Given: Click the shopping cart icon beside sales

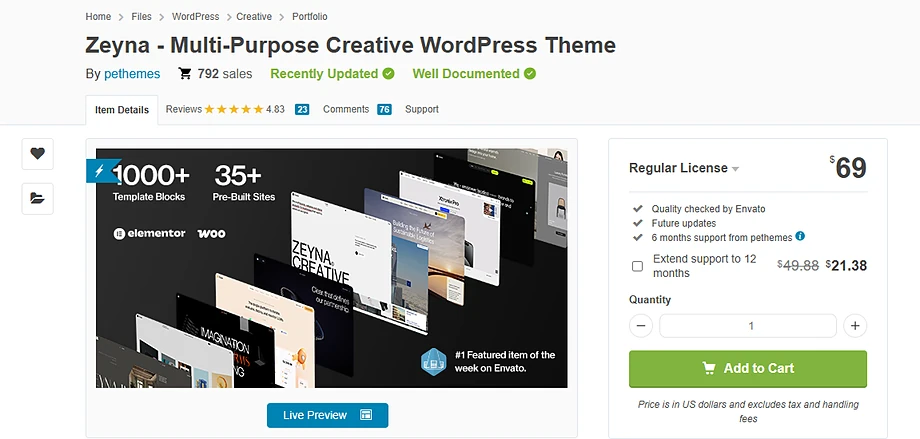Looking at the screenshot, I should pyautogui.click(x=185, y=74).
